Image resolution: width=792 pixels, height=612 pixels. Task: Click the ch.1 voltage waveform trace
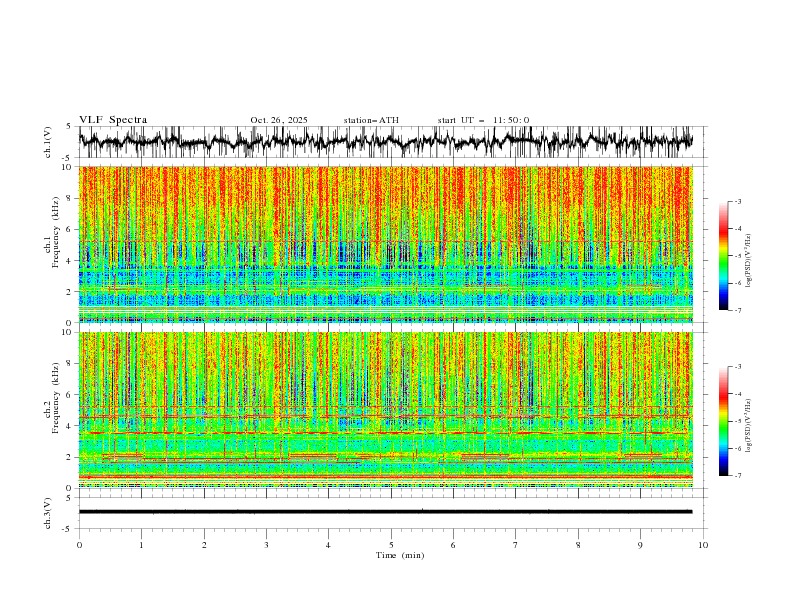tap(385, 141)
